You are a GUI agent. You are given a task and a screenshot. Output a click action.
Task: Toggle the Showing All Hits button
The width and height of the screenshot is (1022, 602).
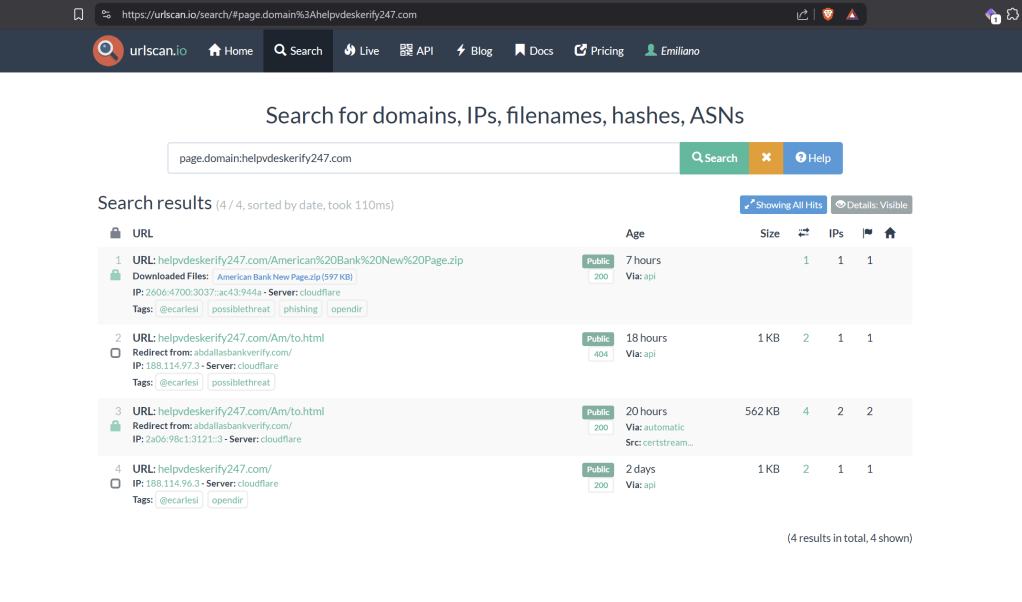[783, 205]
